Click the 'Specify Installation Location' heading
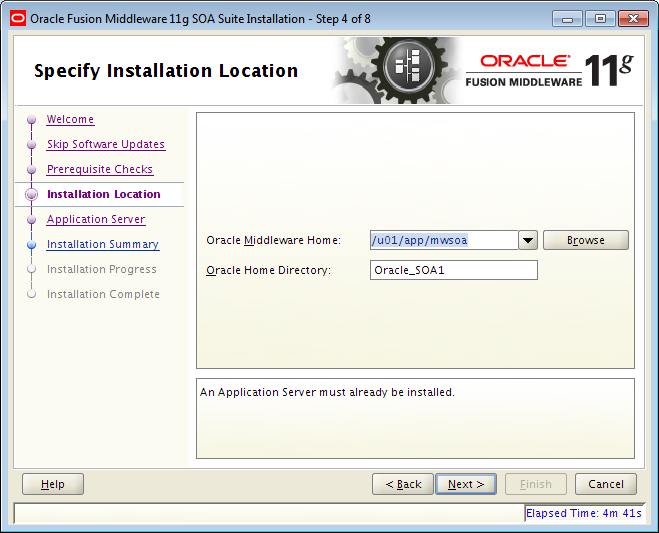659x533 pixels. (166, 71)
